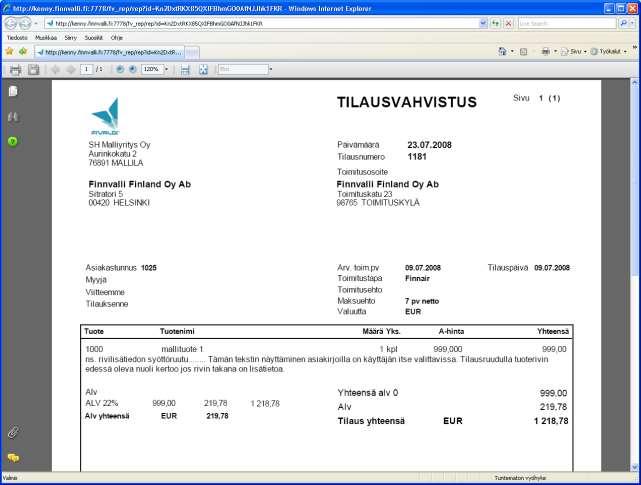
Task: Open the zoom percentage dropdown arrow
Action: pyautogui.click(x=166, y=70)
